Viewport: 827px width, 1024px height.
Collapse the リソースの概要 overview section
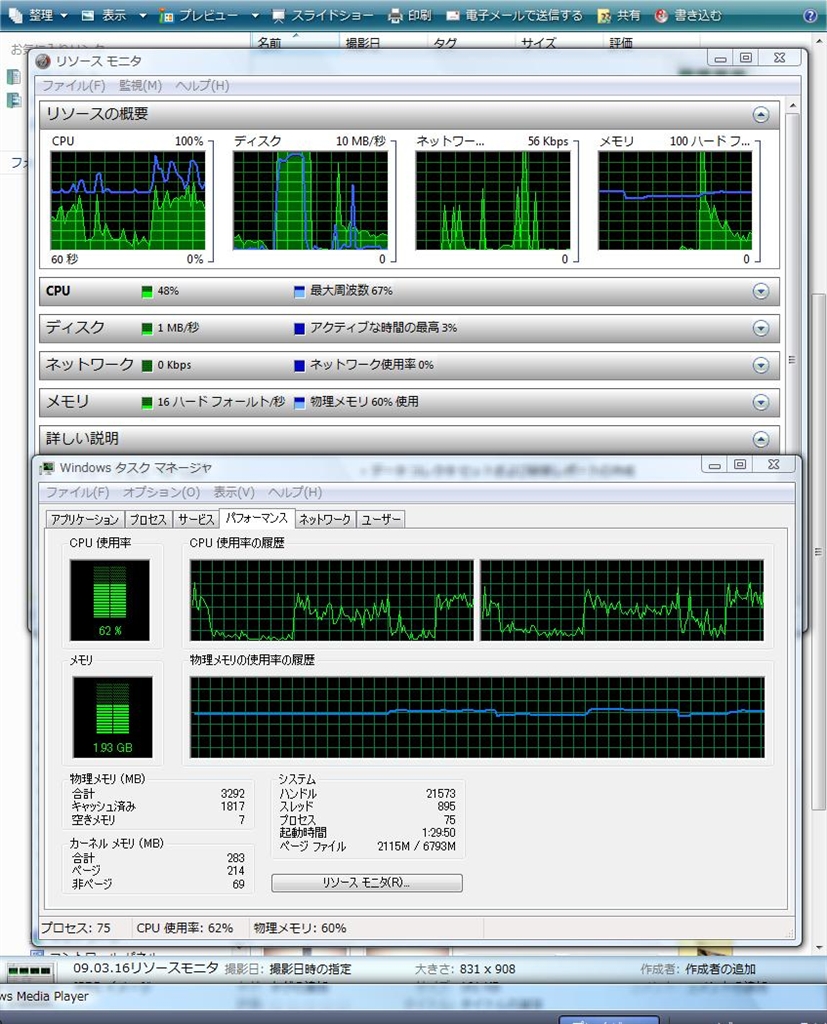760,115
